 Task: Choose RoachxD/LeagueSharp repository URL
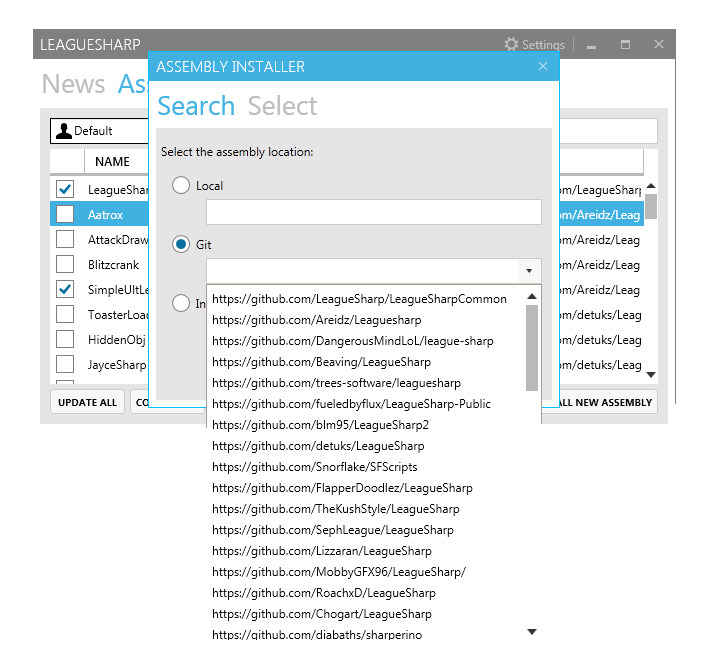[324, 593]
